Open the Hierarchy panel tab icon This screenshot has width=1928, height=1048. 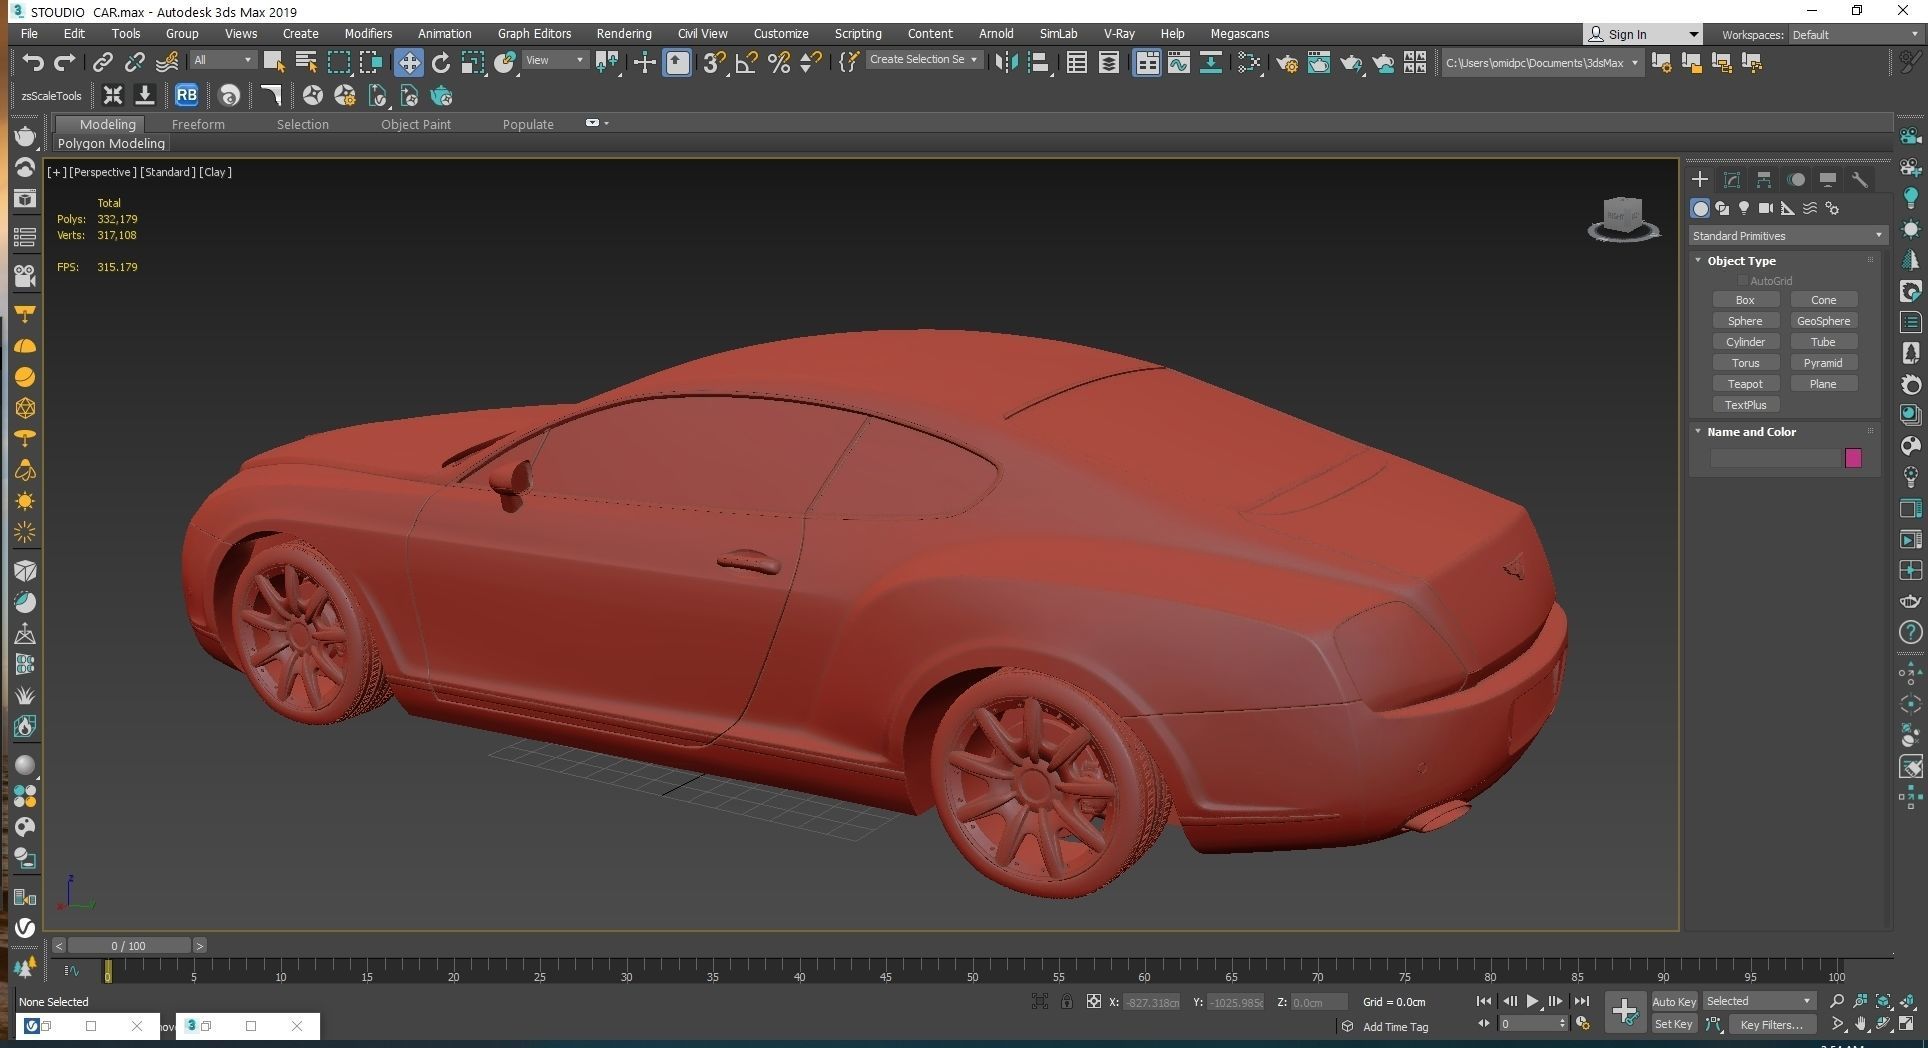(1764, 180)
